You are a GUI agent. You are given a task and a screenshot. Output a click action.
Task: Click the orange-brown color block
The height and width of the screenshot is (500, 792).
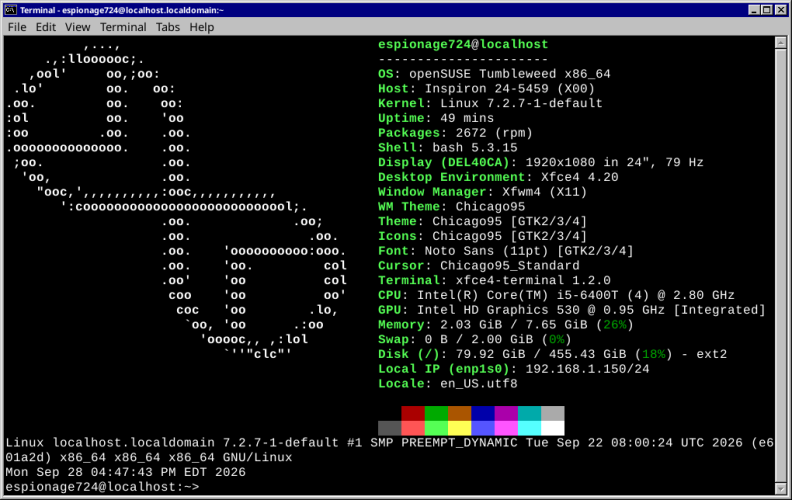pyautogui.click(x=460, y=413)
